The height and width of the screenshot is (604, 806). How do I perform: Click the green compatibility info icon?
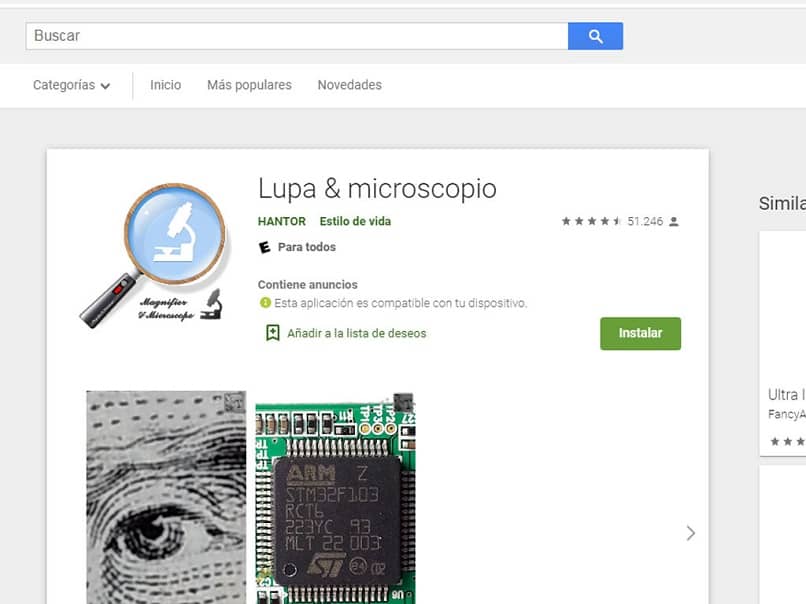point(265,303)
